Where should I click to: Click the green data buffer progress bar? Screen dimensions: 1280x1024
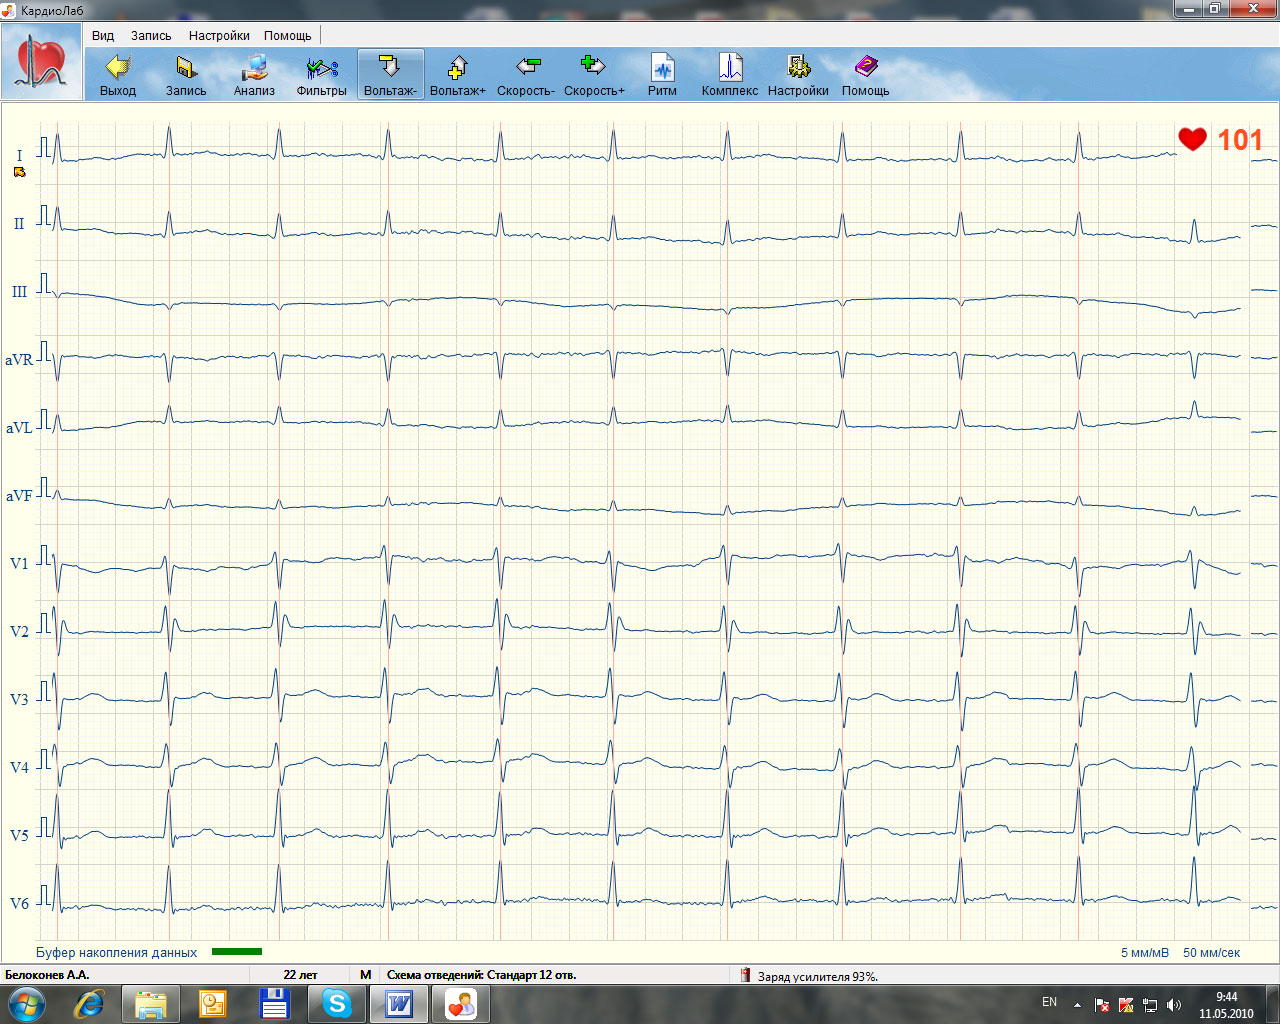(237, 952)
